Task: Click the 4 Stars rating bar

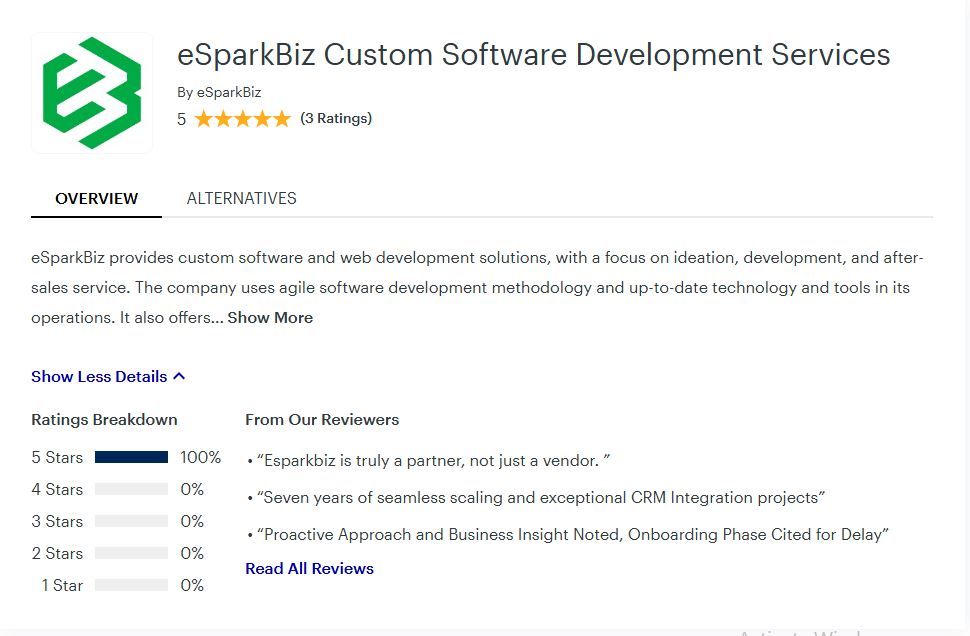Action: pos(131,489)
